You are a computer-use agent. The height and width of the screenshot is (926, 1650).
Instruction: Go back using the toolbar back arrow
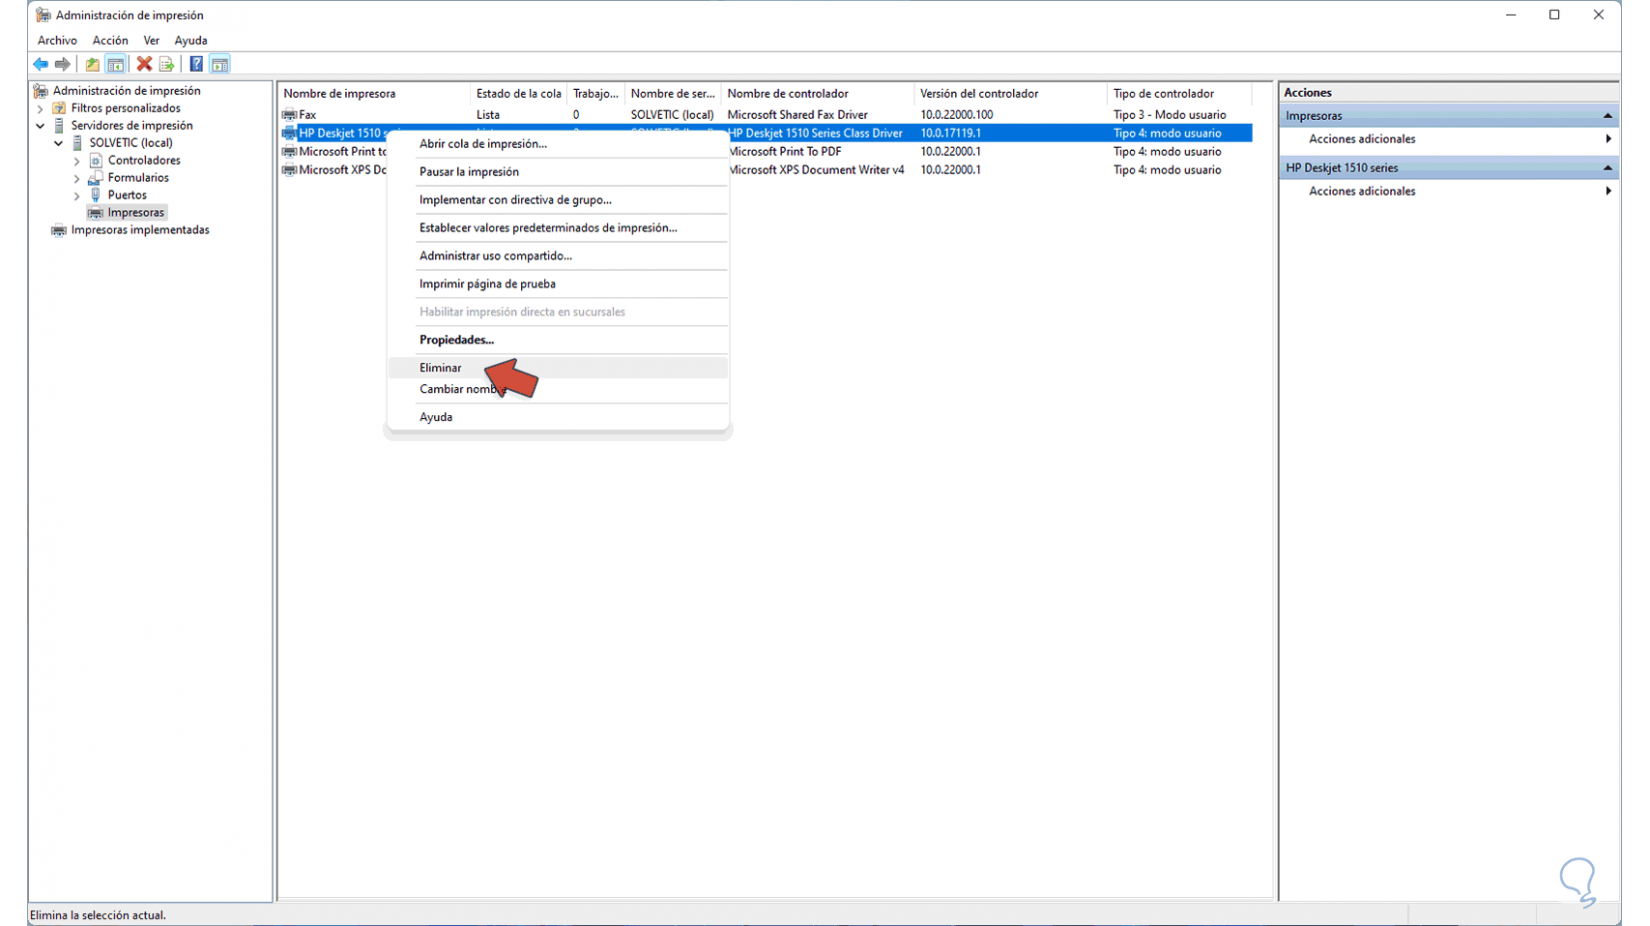tap(40, 64)
